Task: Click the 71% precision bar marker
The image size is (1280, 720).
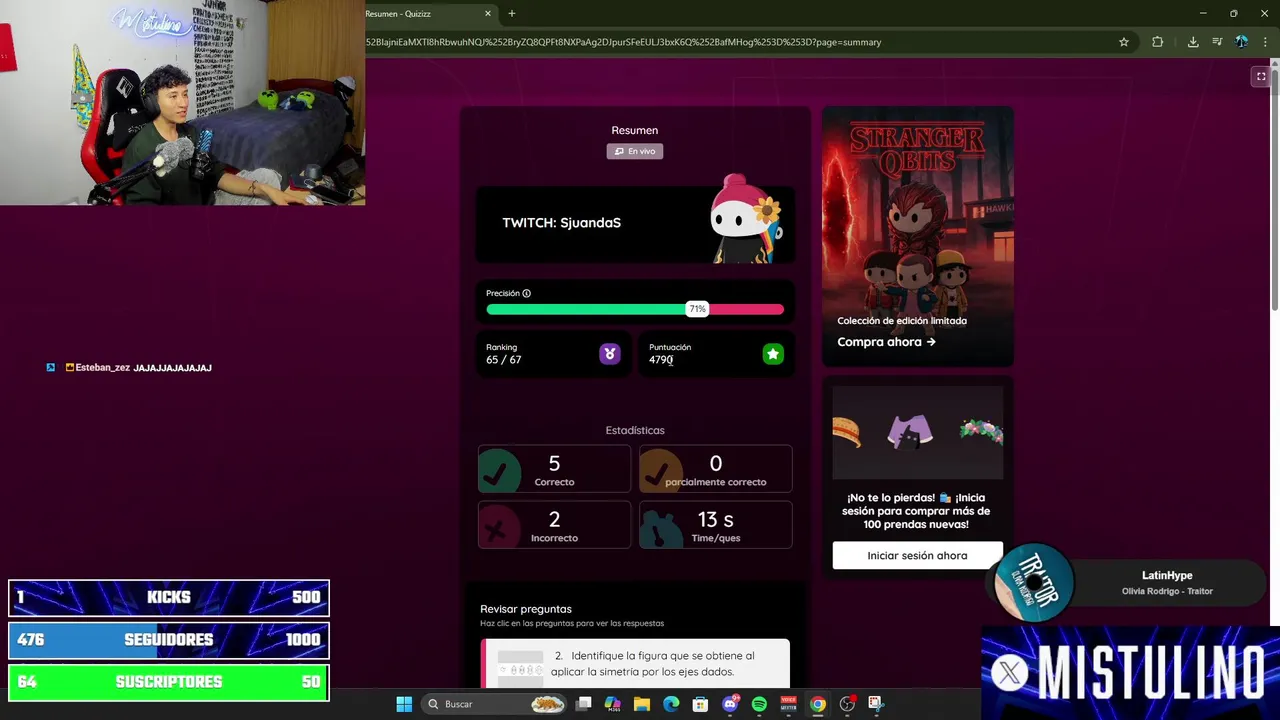Action: click(697, 309)
